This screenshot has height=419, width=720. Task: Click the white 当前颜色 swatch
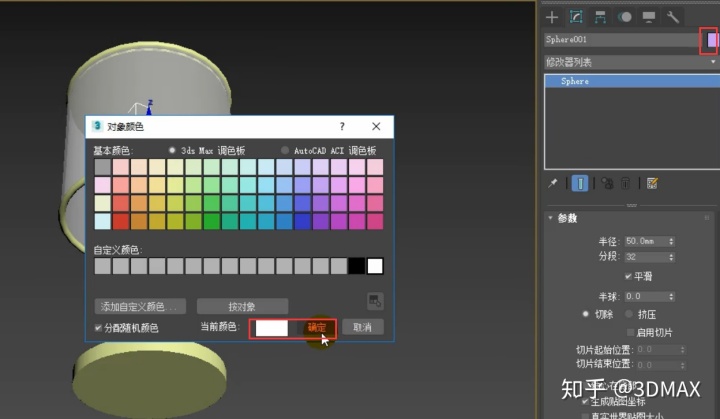pyautogui.click(x=271, y=328)
